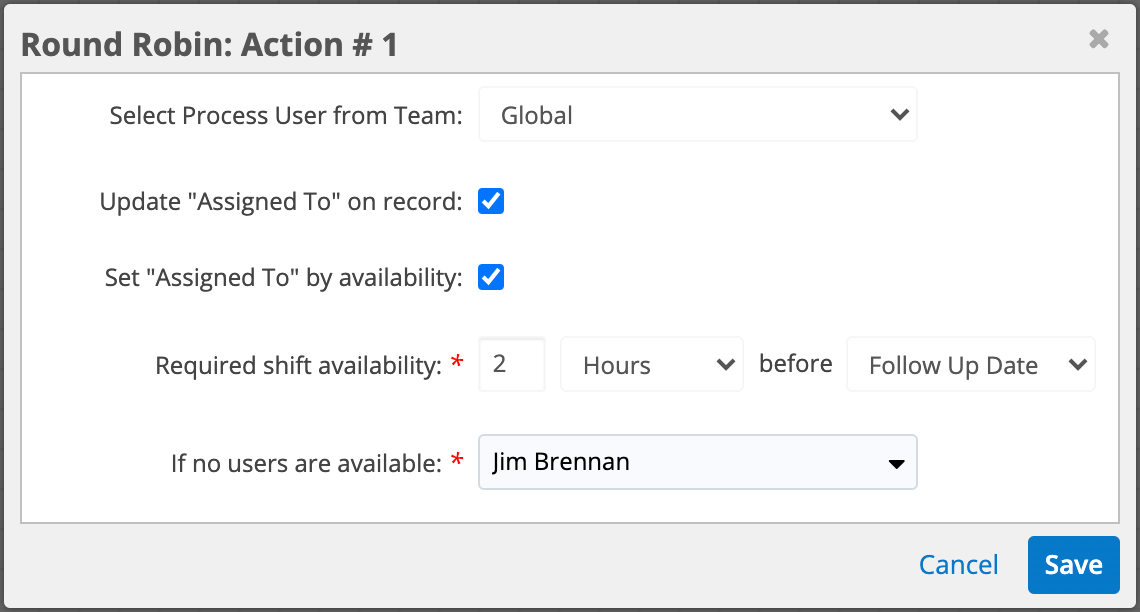The image size is (1140, 612).
Task: Click the caret arrow beside Jim Brennan
Action: click(897, 463)
